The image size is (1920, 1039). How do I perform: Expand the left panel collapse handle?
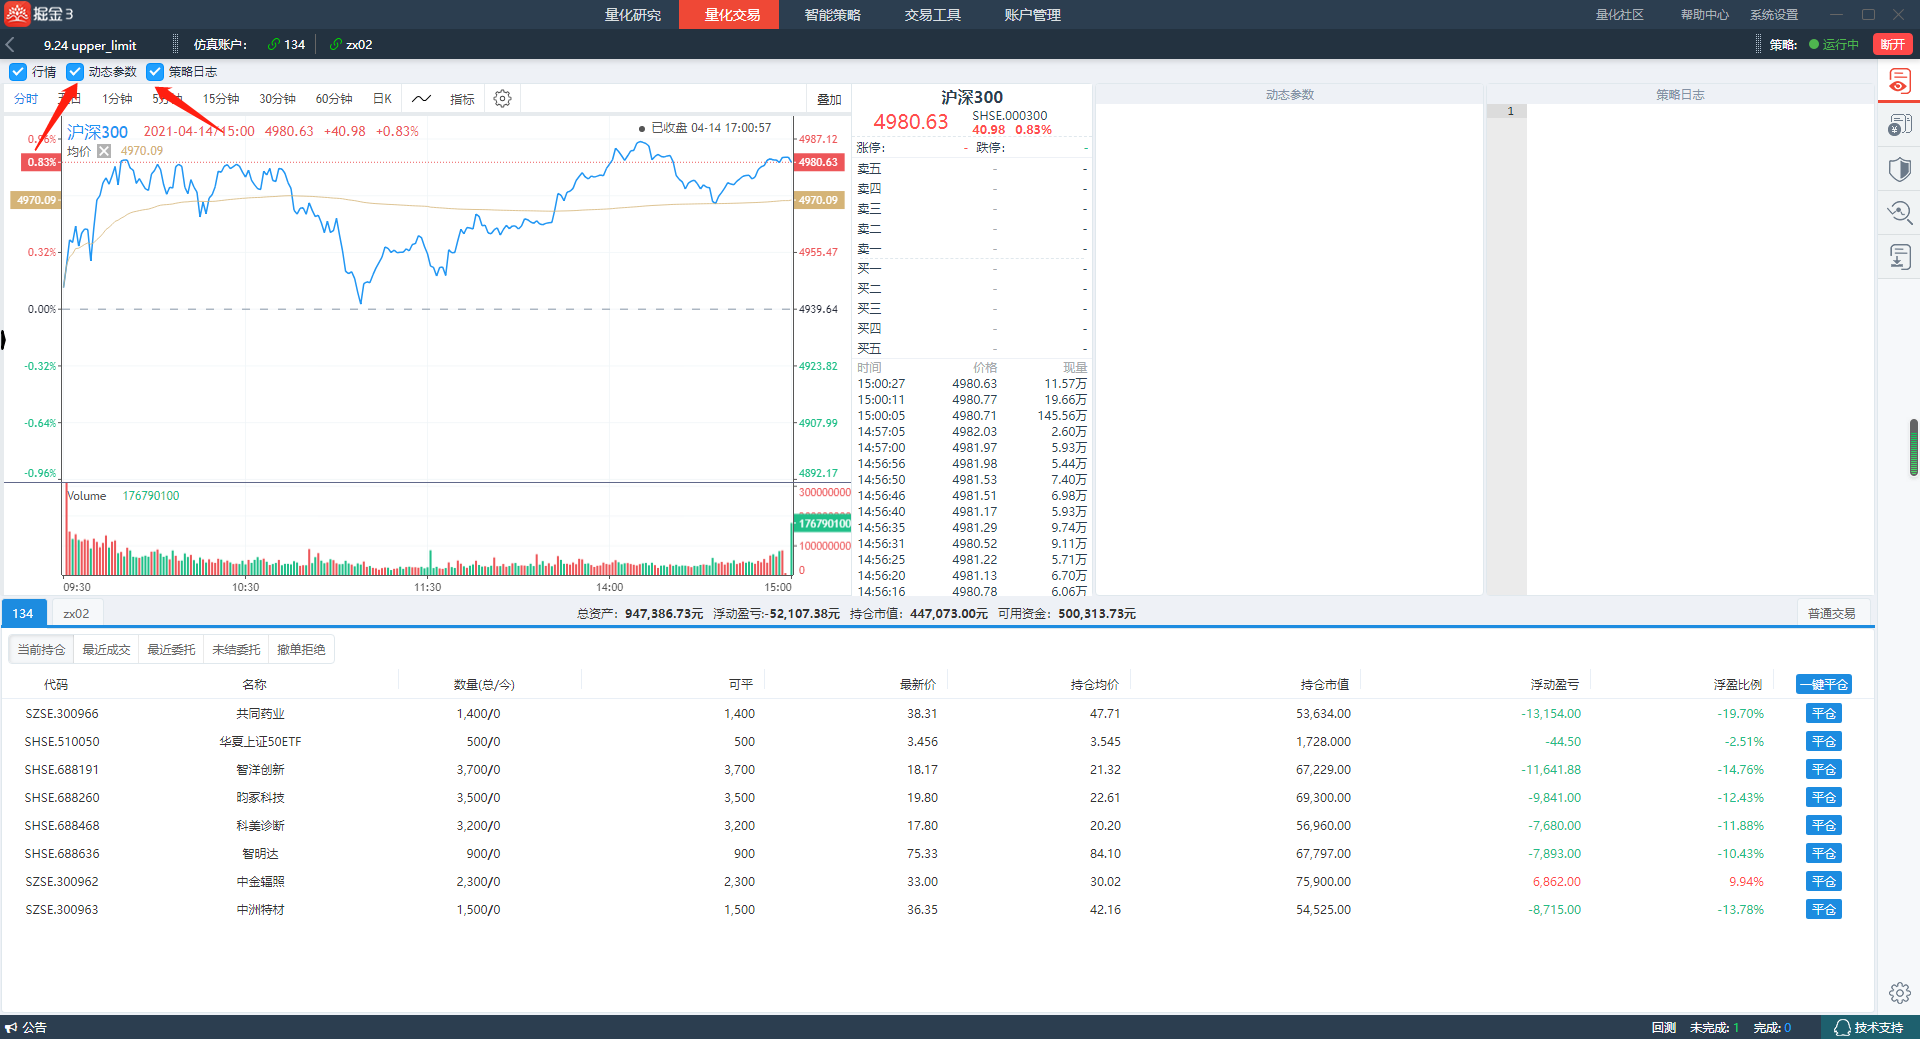point(3,340)
